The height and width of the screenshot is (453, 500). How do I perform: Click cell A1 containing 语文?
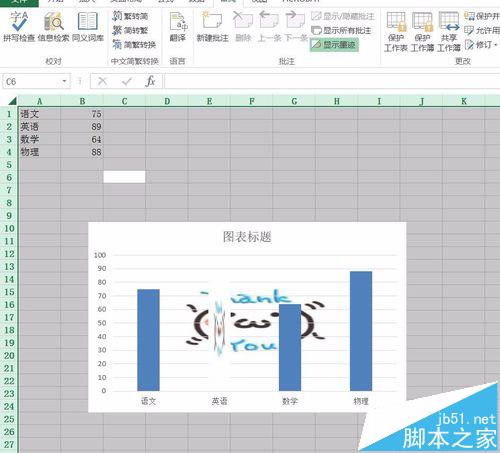click(x=39, y=114)
